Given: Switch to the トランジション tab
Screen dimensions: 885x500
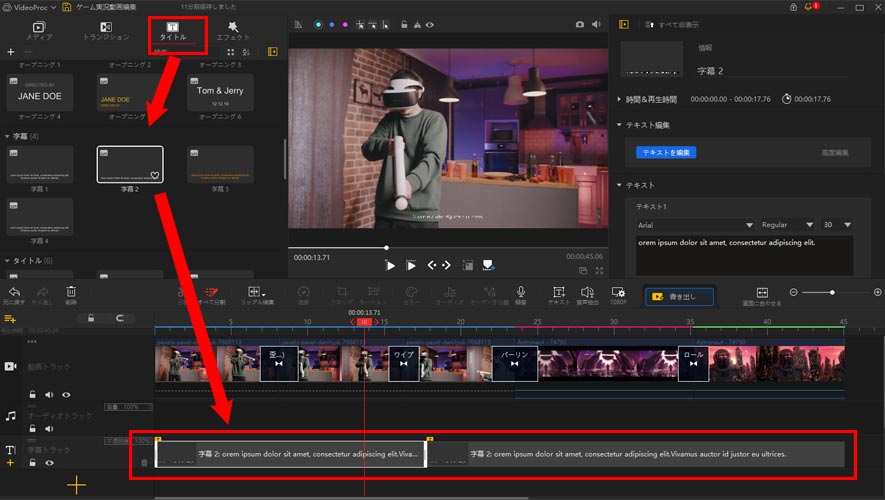Looking at the screenshot, I should tap(105, 31).
